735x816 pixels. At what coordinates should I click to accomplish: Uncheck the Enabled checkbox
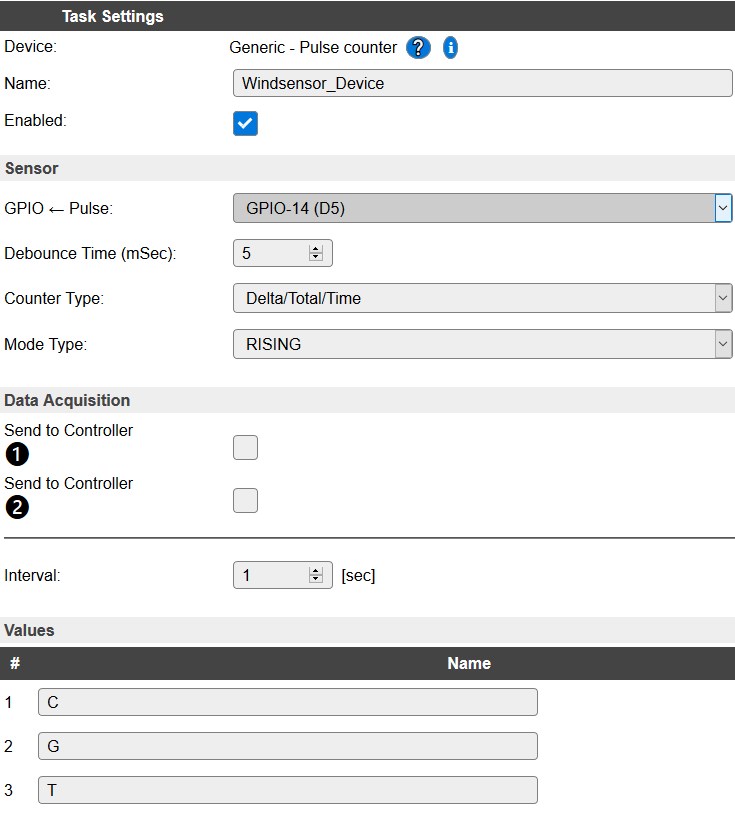(x=245, y=123)
